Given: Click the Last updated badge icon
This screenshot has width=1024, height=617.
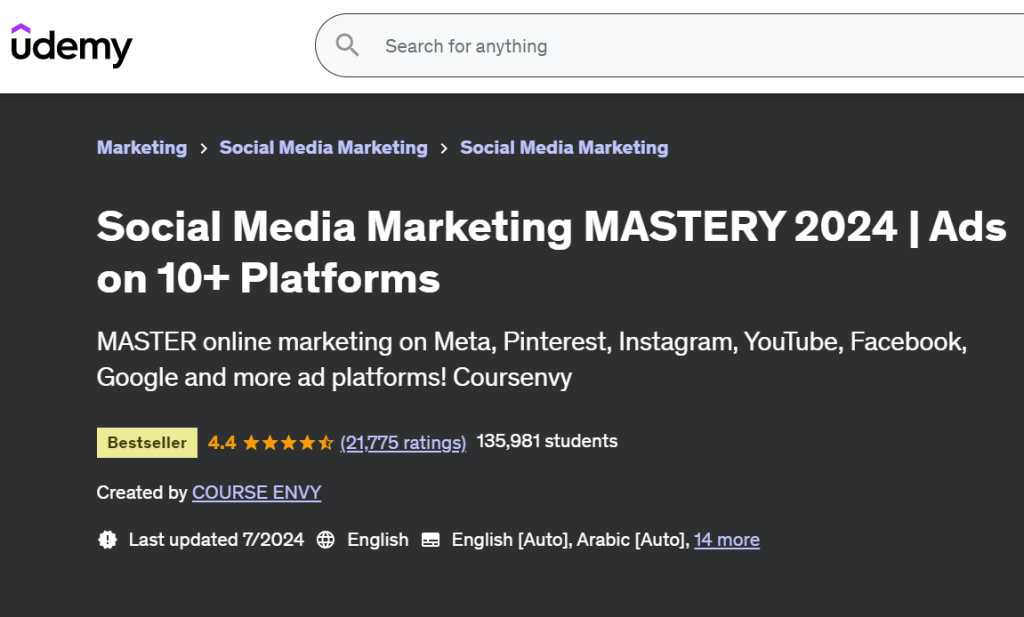Looking at the screenshot, I should 107,540.
